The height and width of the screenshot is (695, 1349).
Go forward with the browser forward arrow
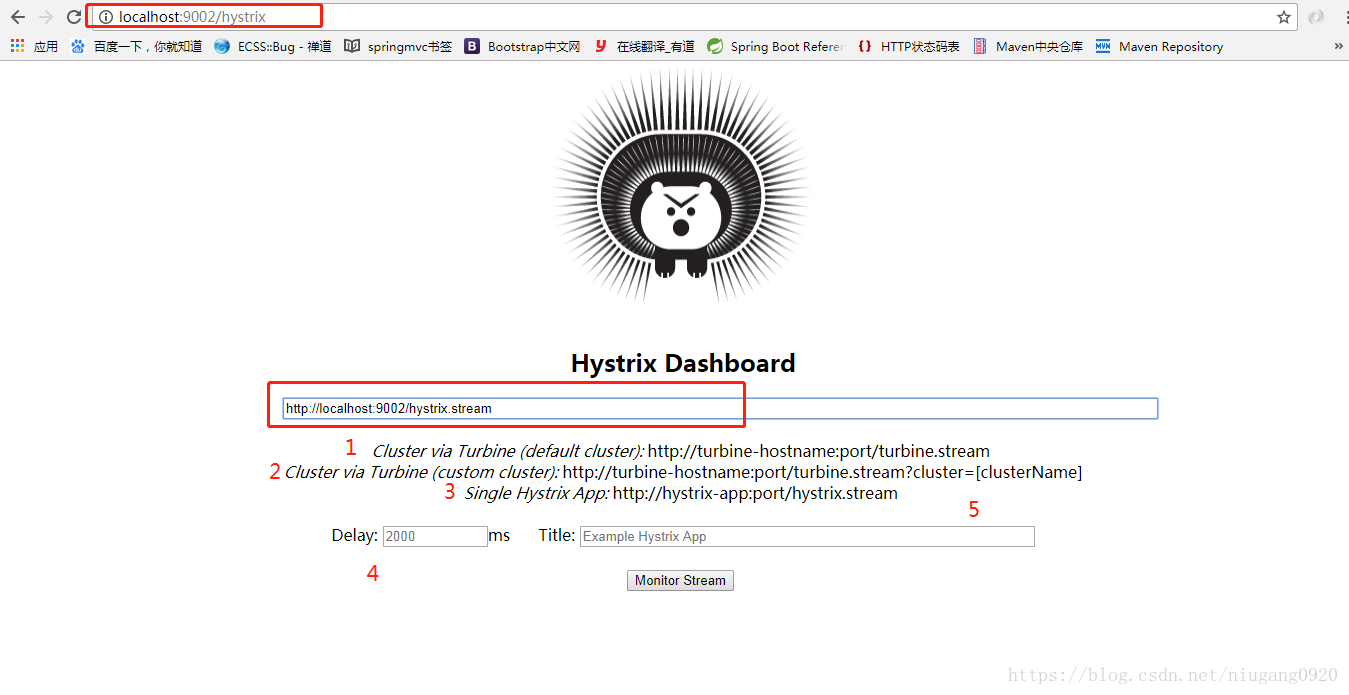coord(46,17)
